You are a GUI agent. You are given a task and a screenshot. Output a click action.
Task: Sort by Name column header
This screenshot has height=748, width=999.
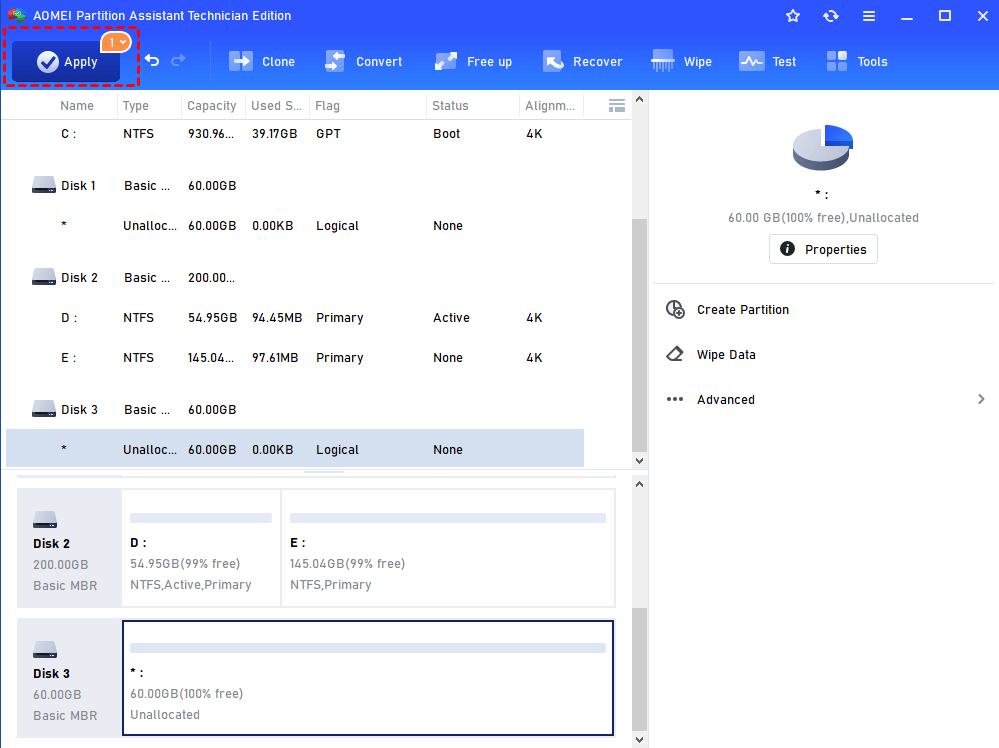pyautogui.click(x=76, y=106)
